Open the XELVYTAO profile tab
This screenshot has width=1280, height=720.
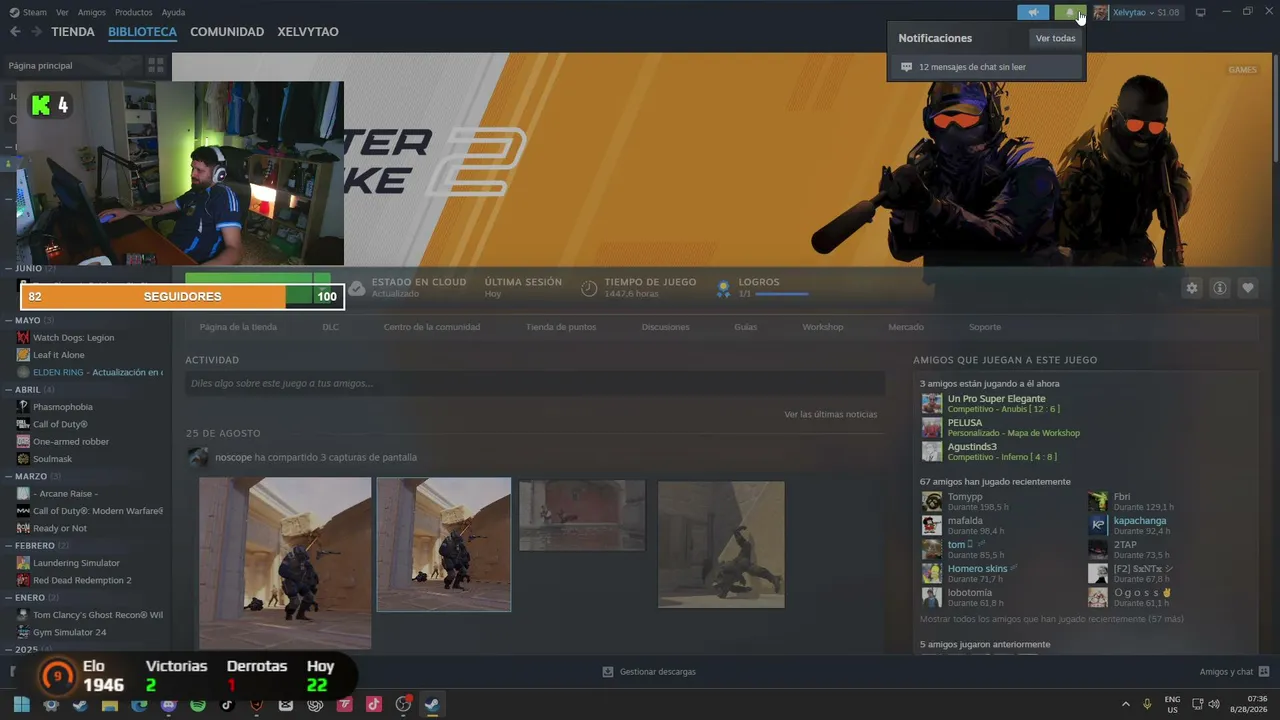[308, 32]
